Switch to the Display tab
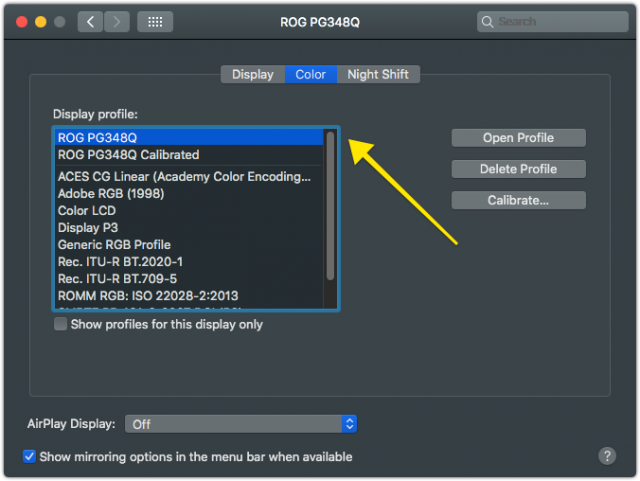 [253, 74]
